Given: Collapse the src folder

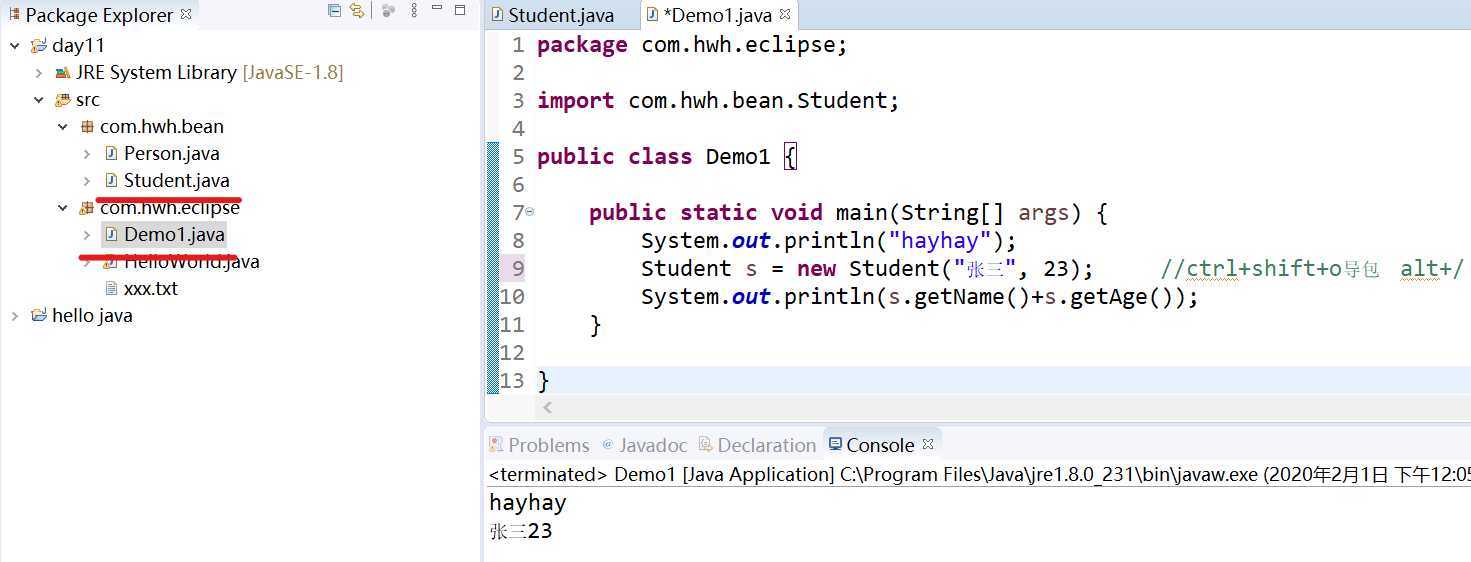Looking at the screenshot, I should [38, 100].
